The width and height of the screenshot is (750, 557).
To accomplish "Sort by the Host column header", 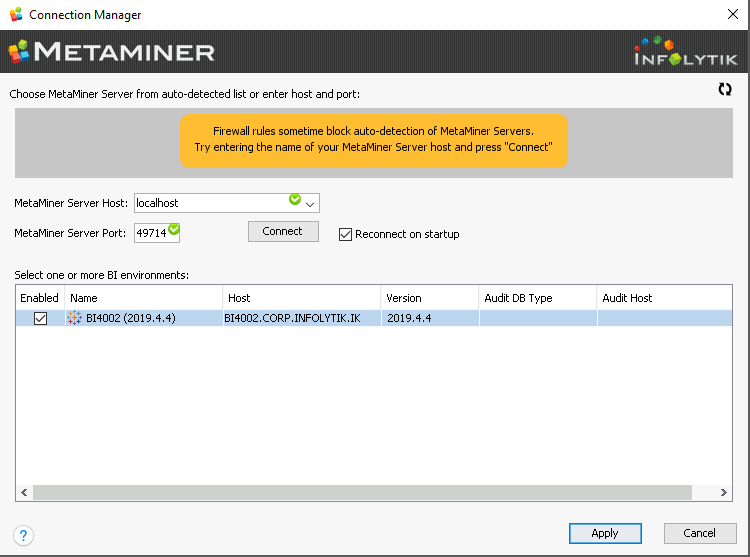I will (x=302, y=298).
